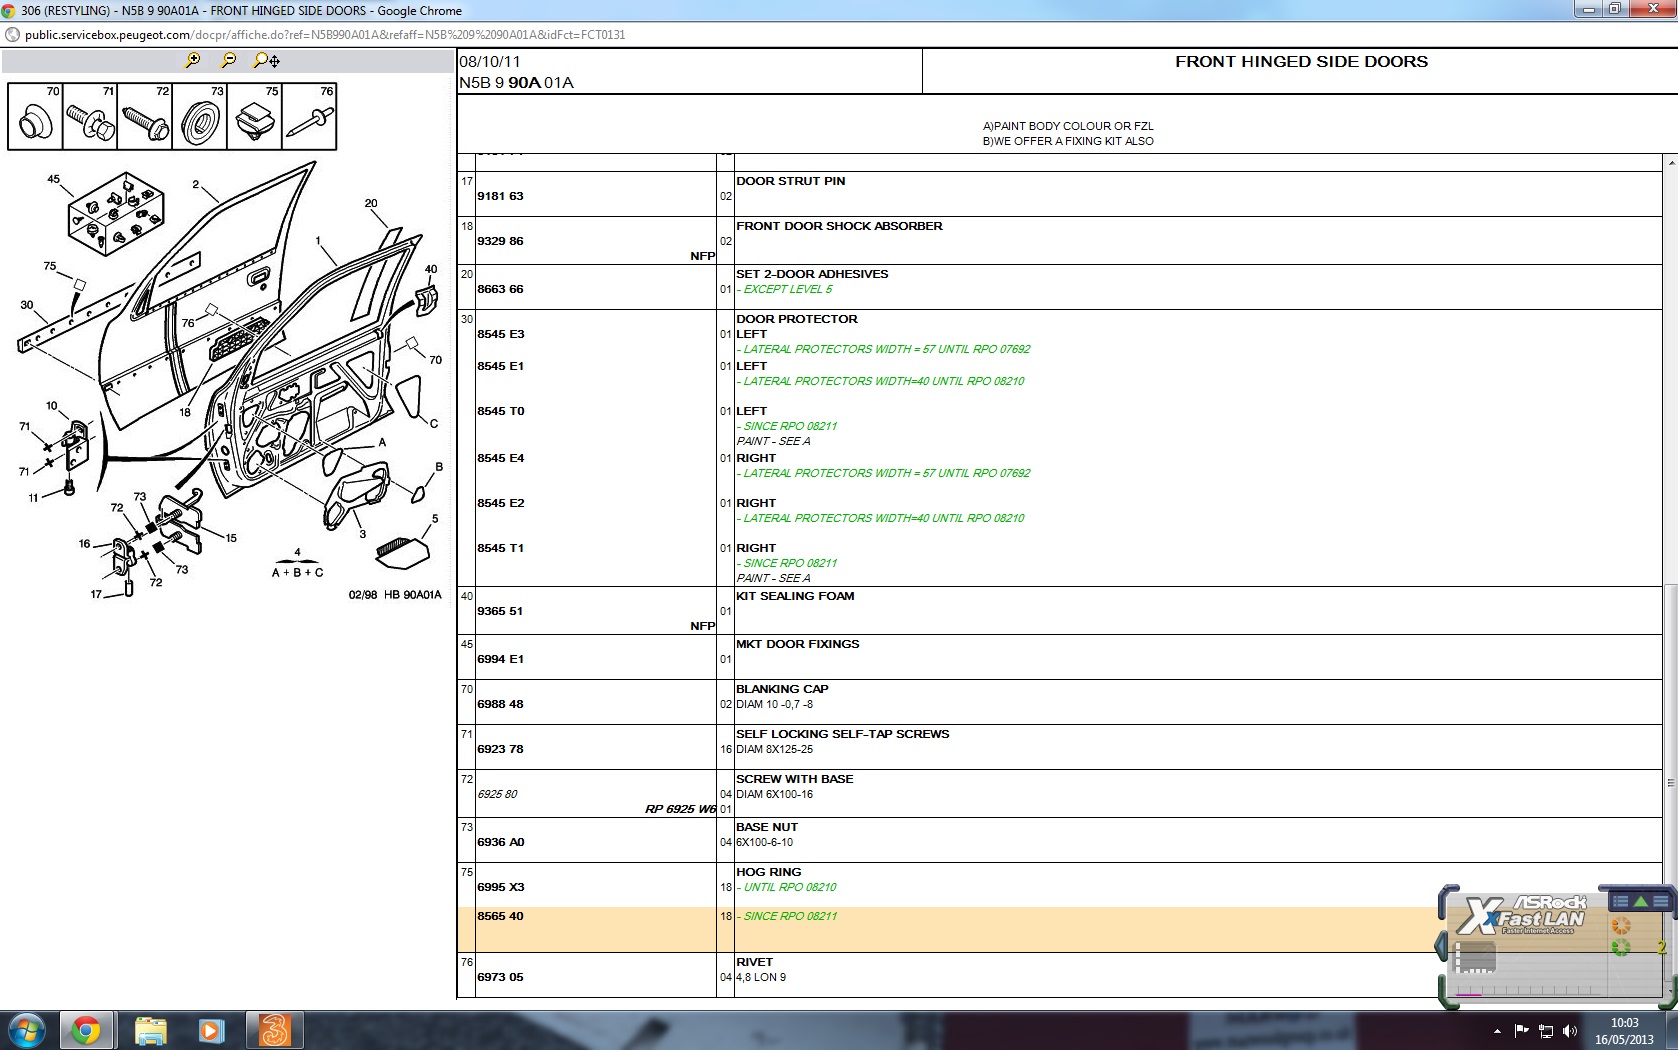Zoom out of the parts diagram
This screenshot has width=1678, height=1050.
[x=229, y=60]
